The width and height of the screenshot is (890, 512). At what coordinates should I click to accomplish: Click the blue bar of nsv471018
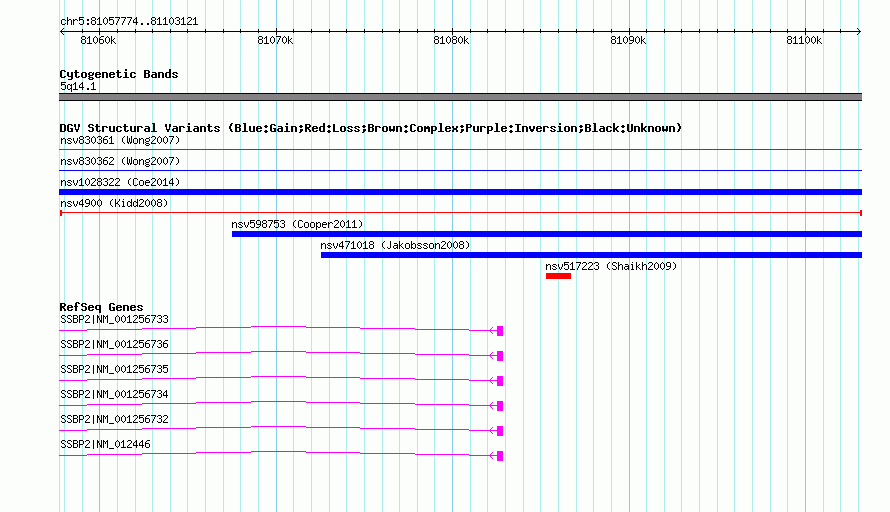coord(591,255)
